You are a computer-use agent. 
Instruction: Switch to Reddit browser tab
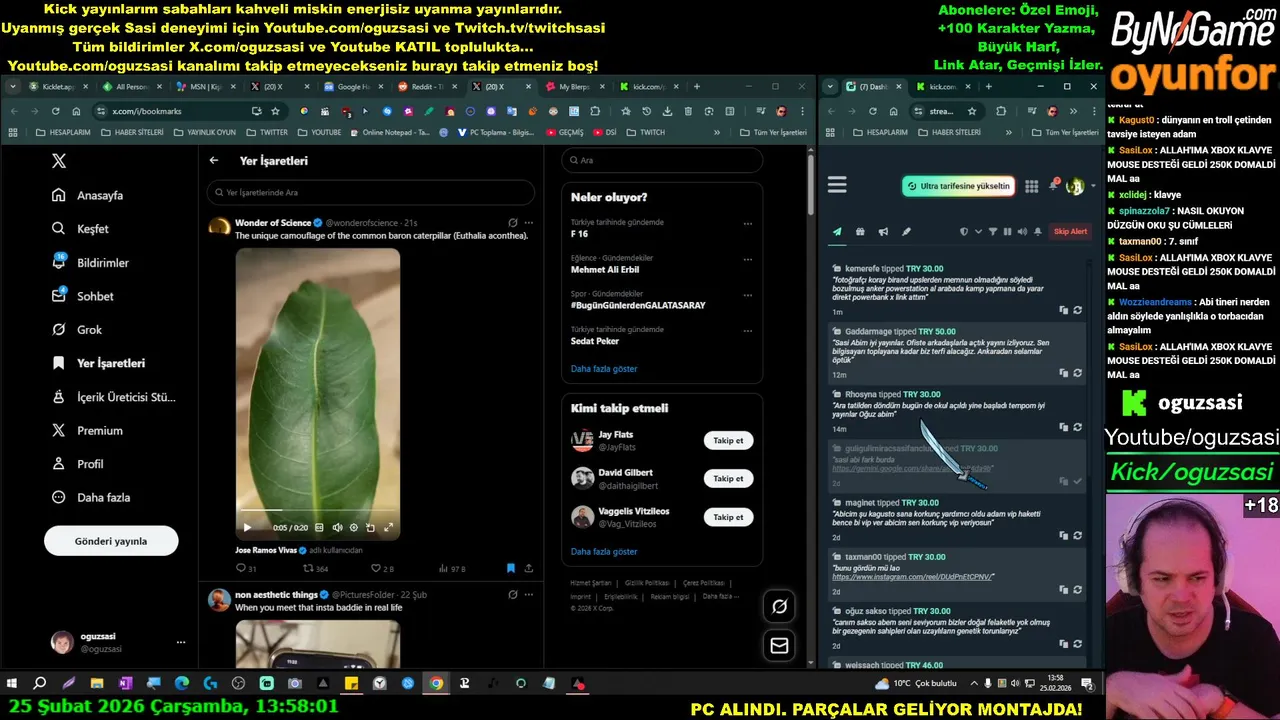426,87
